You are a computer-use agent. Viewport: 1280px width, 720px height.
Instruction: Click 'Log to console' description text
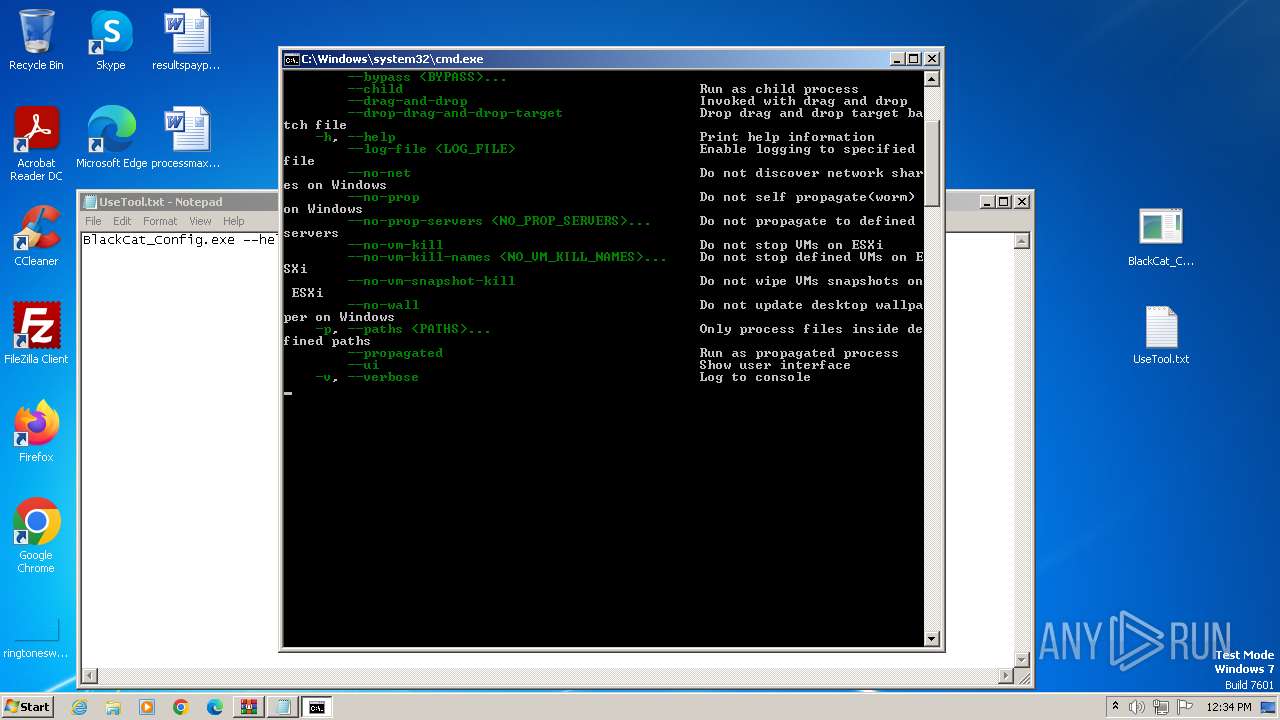755,377
